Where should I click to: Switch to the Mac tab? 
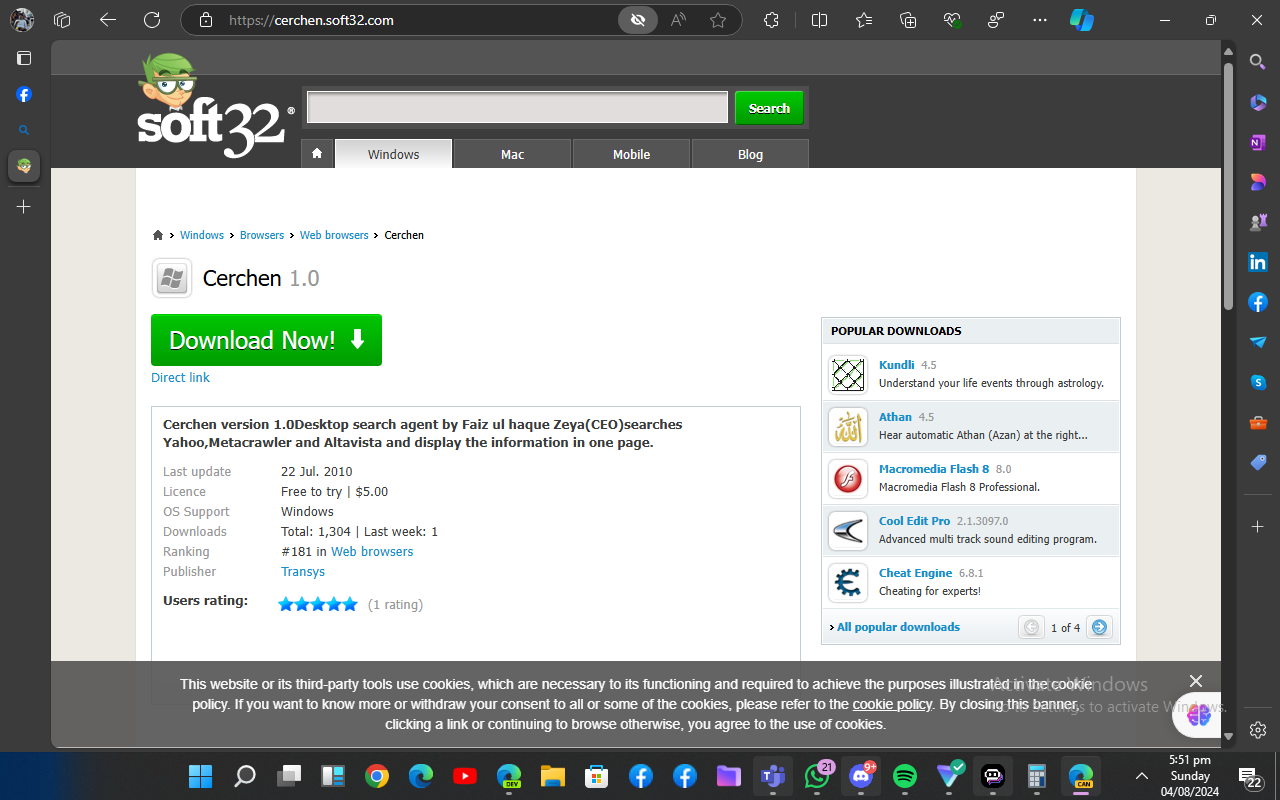(x=512, y=154)
